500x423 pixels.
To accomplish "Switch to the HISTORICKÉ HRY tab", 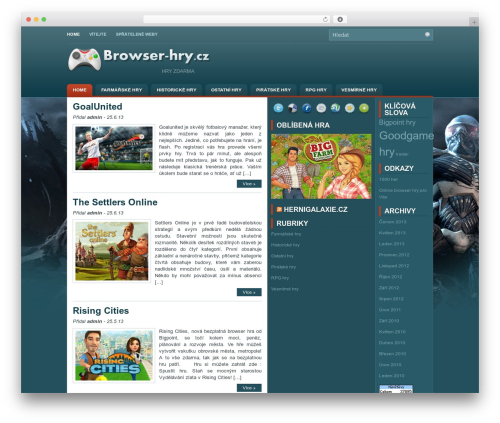I will point(176,90).
